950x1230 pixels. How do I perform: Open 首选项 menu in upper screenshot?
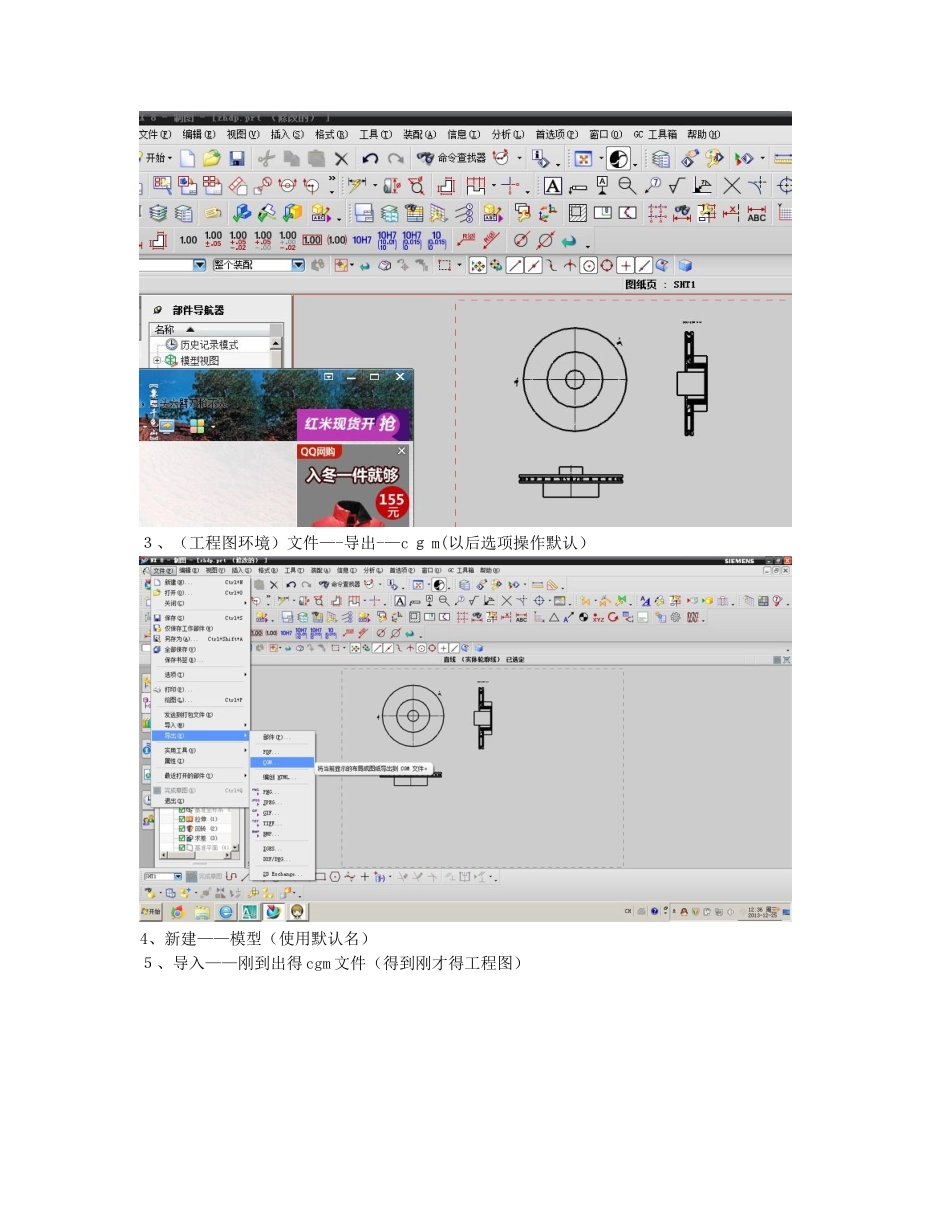[x=557, y=134]
